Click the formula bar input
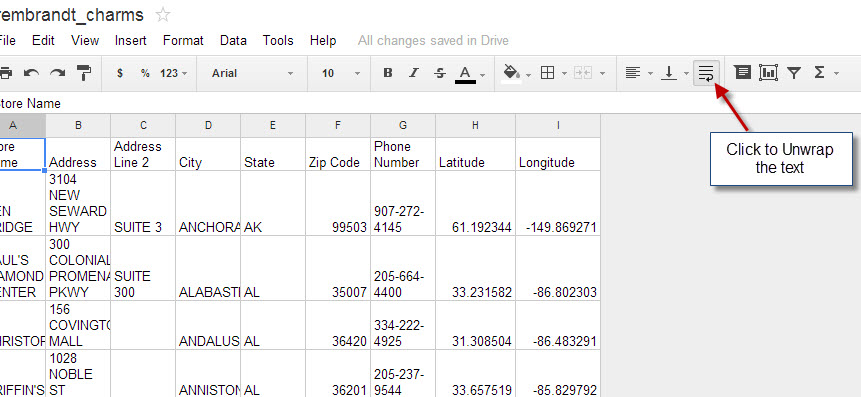The width and height of the screenshot is (861, 397). (430, 103)
